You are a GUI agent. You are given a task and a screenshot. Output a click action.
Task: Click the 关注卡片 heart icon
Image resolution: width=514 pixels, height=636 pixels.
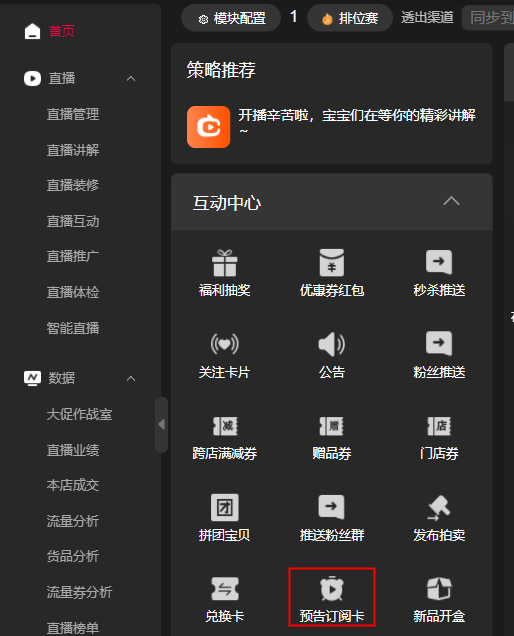[224, 344]
